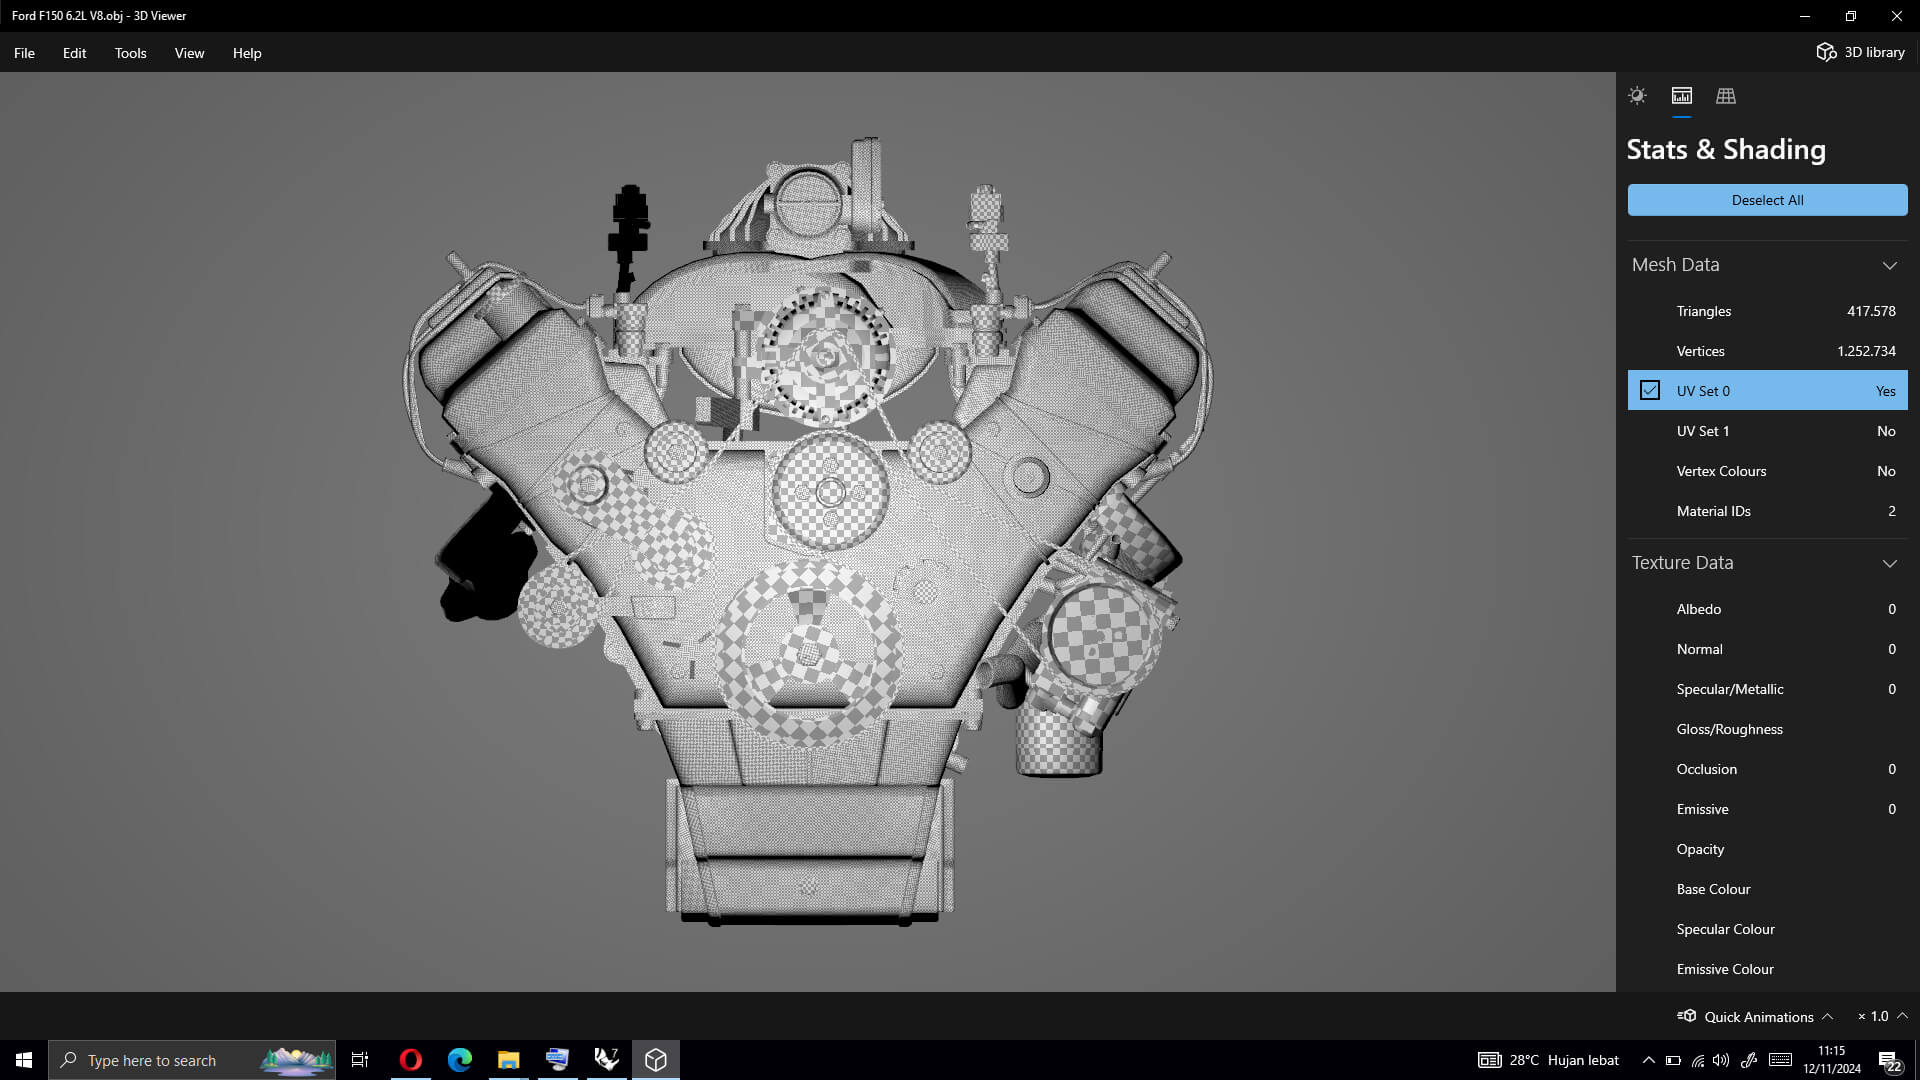1920x1080 pixels.
Task: Click the 3D Viewer taskbar icon
Action: (656, 1060)
